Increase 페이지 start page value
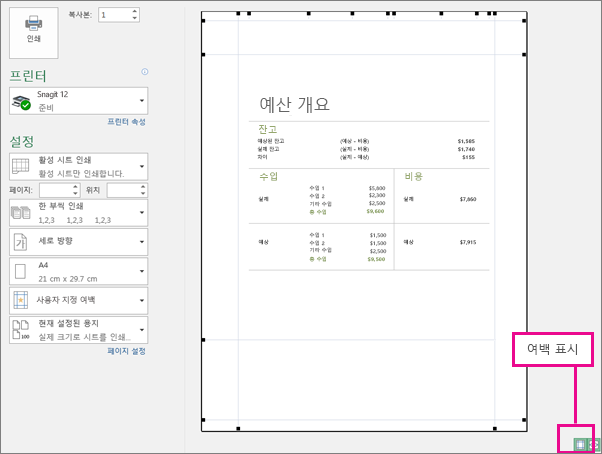The width and height of the screenshot is (602, 454). click(x=76, y=187)
